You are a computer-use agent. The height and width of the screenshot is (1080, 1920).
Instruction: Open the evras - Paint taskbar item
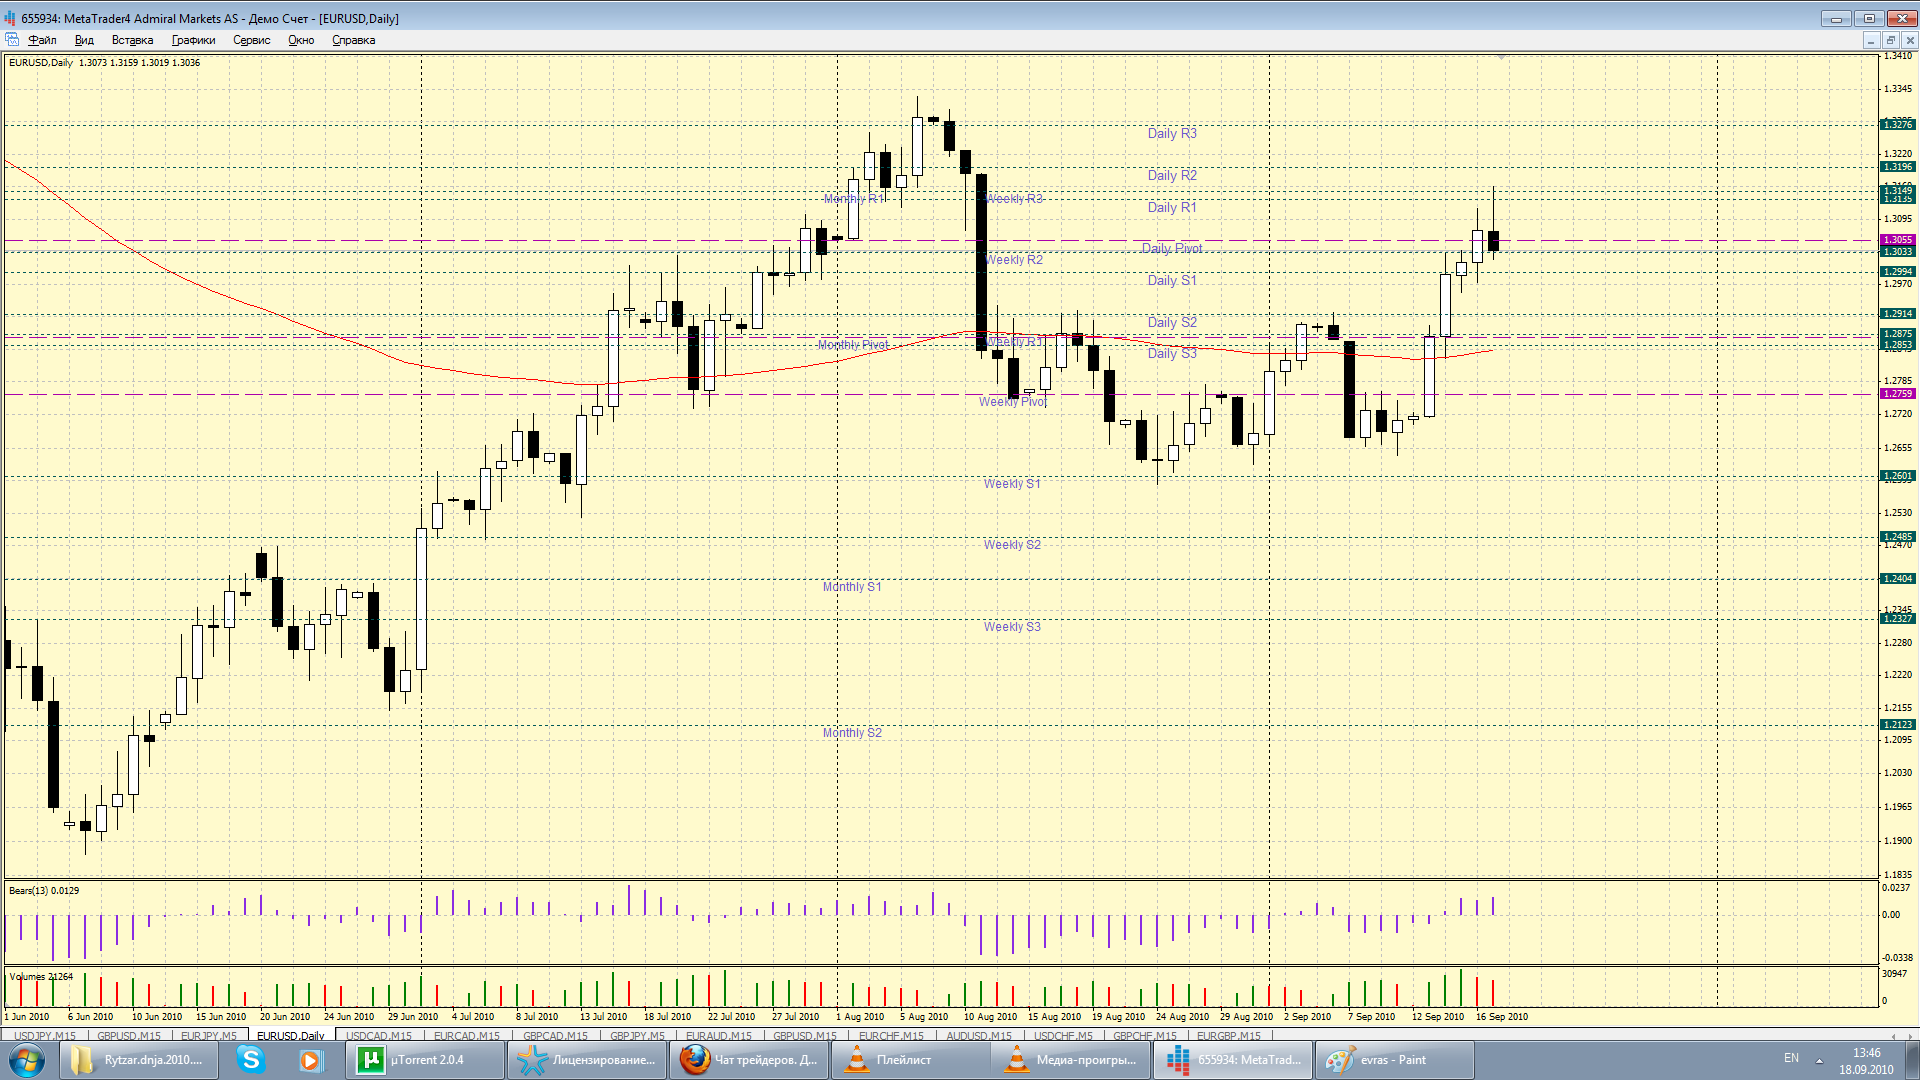tap(1393, 1059)
